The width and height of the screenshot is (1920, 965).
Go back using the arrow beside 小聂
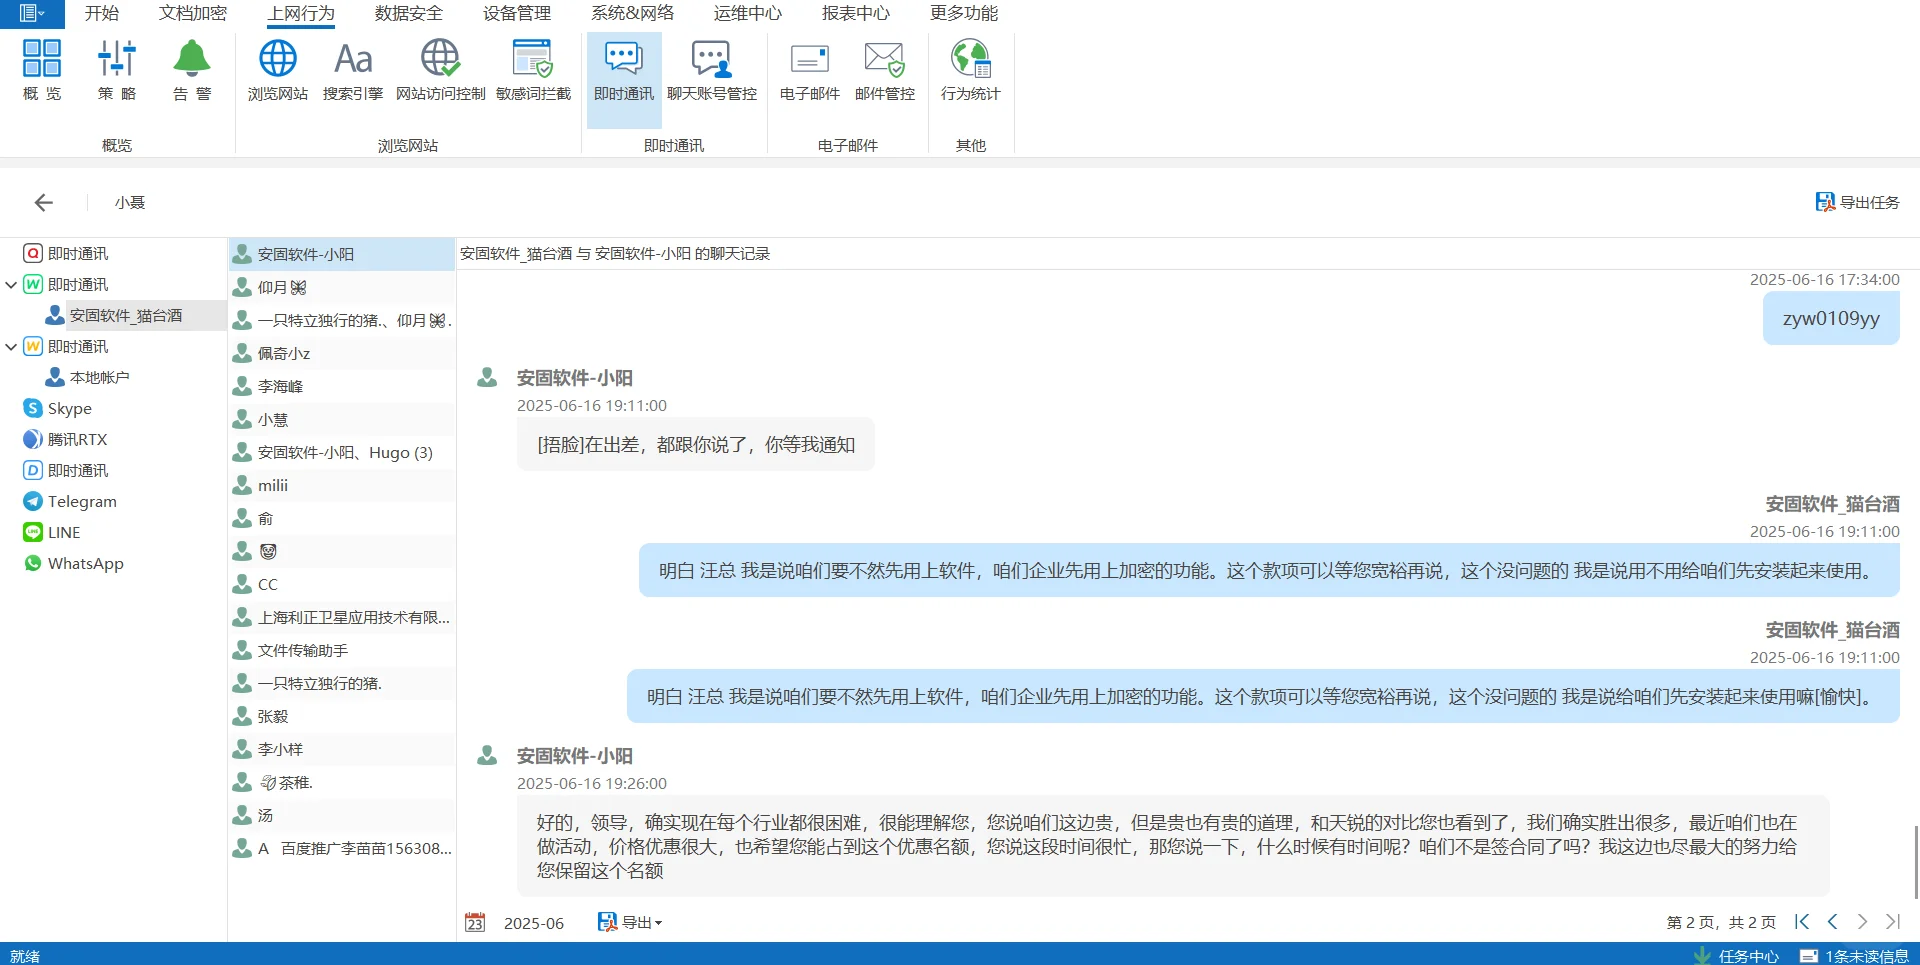pos(43,201)
